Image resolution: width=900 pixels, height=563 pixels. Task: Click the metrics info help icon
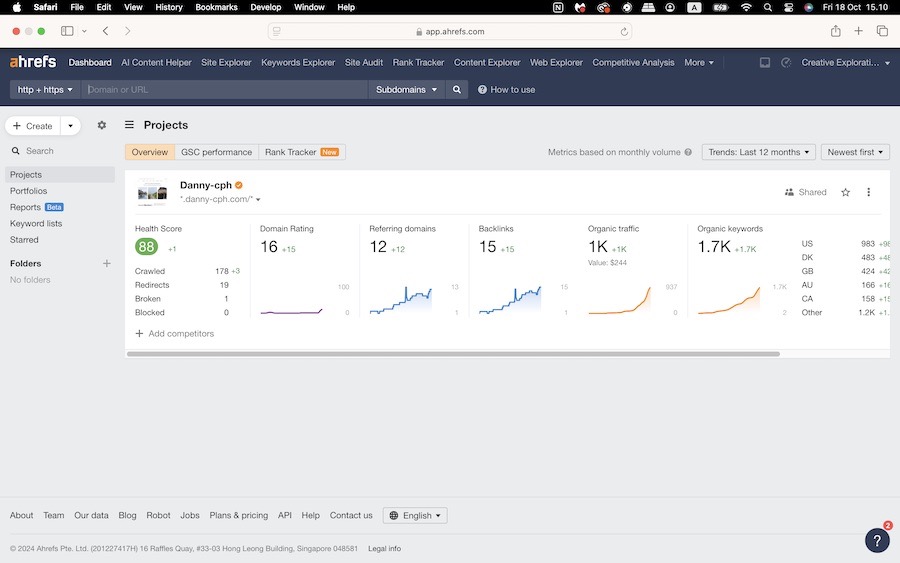(x=688, y=153)
